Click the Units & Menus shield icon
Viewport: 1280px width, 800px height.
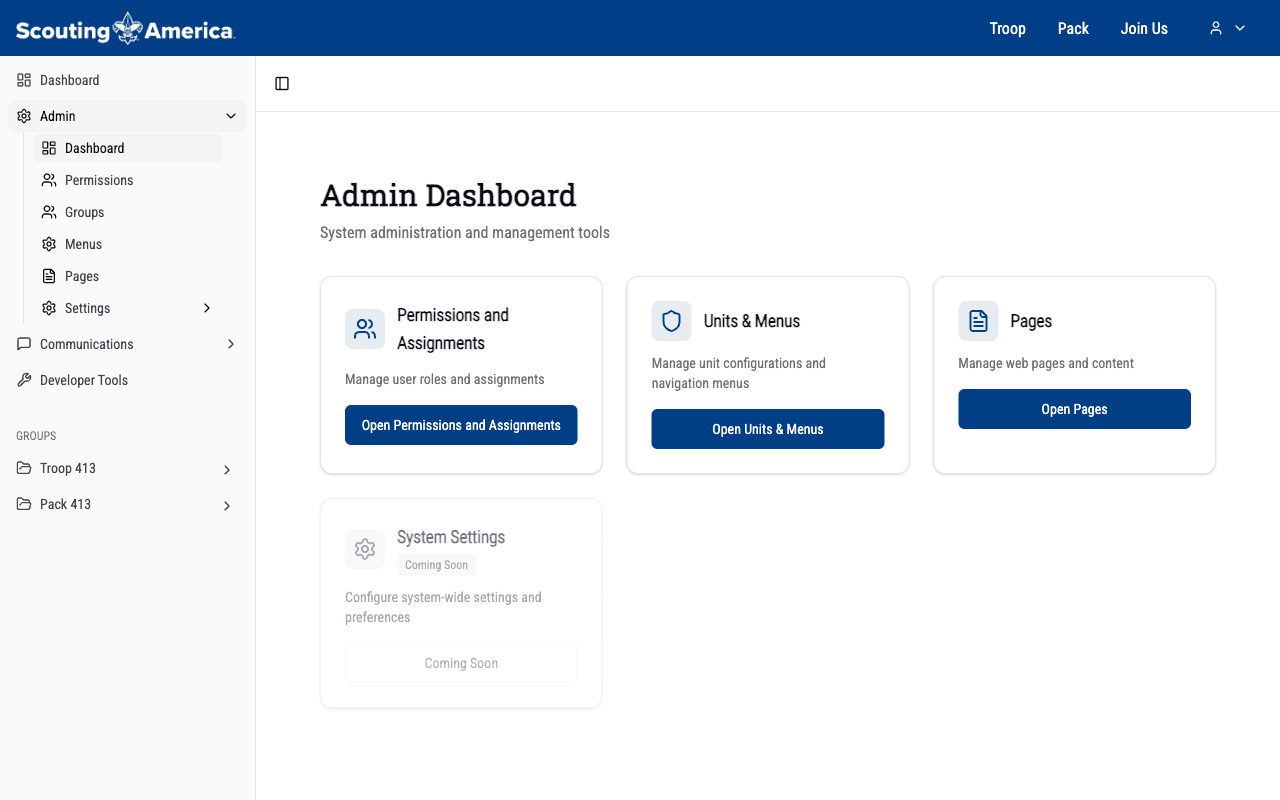pos(671,321)
